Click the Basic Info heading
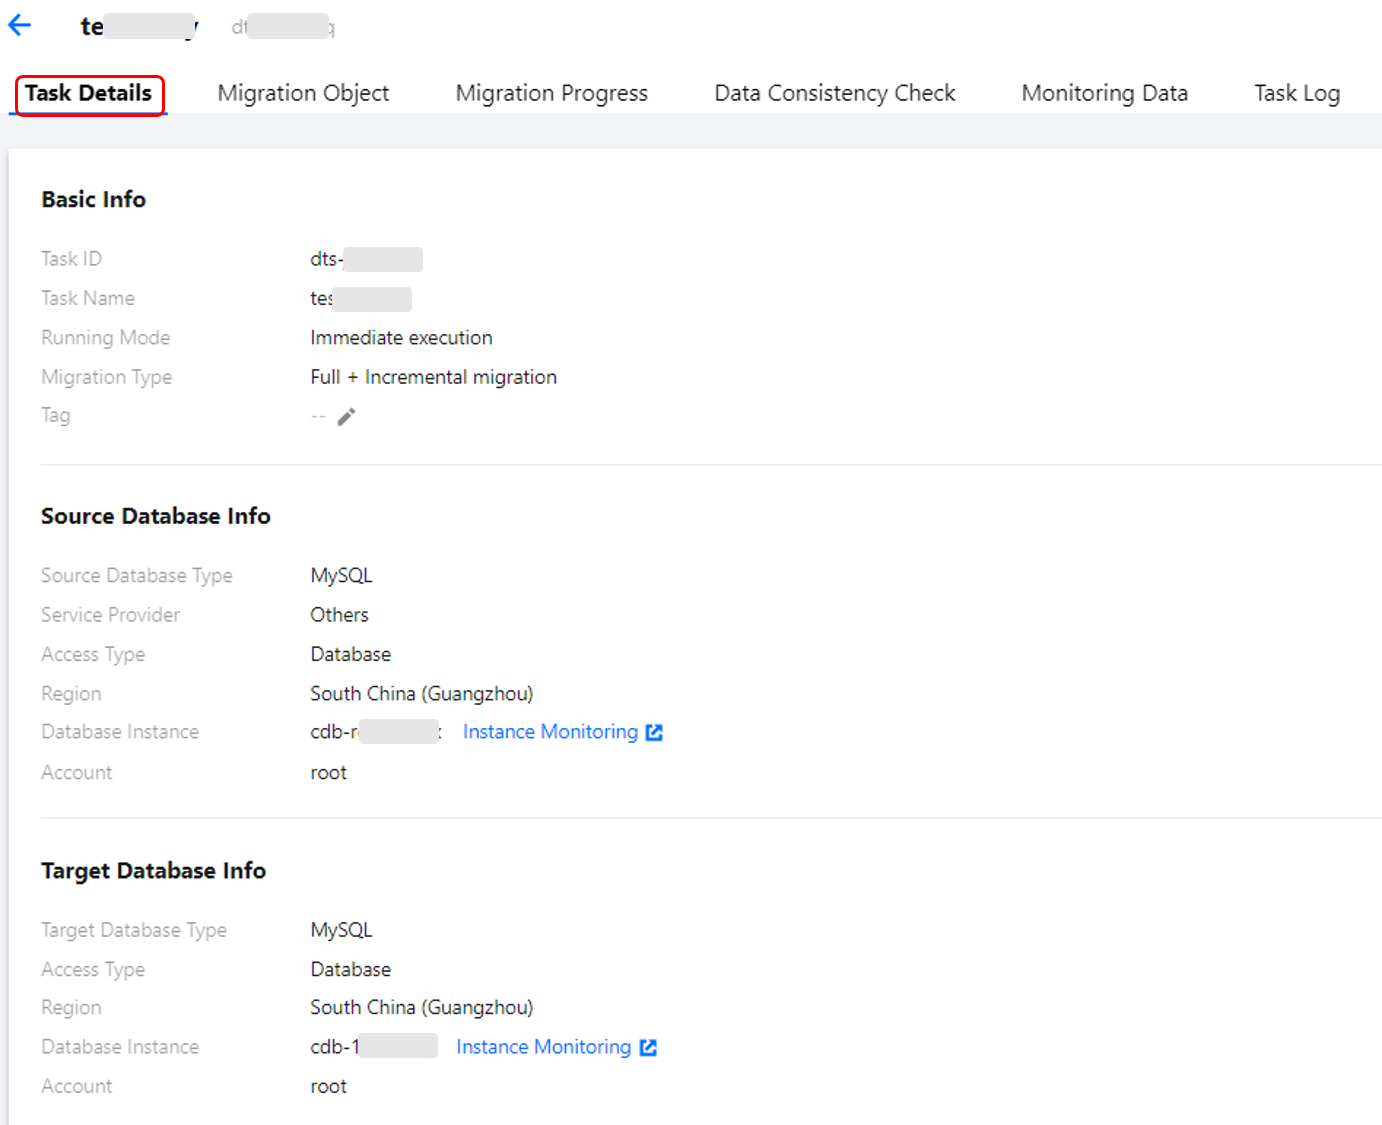Viewport: 1382px width, 1125px height. coord(93,200)
